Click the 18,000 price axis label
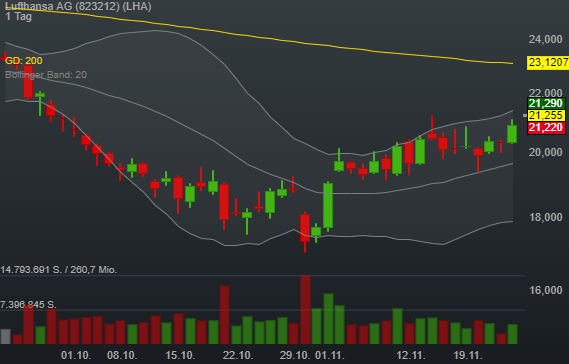Screen dimensions: 569x364 (x=545, y=217)
